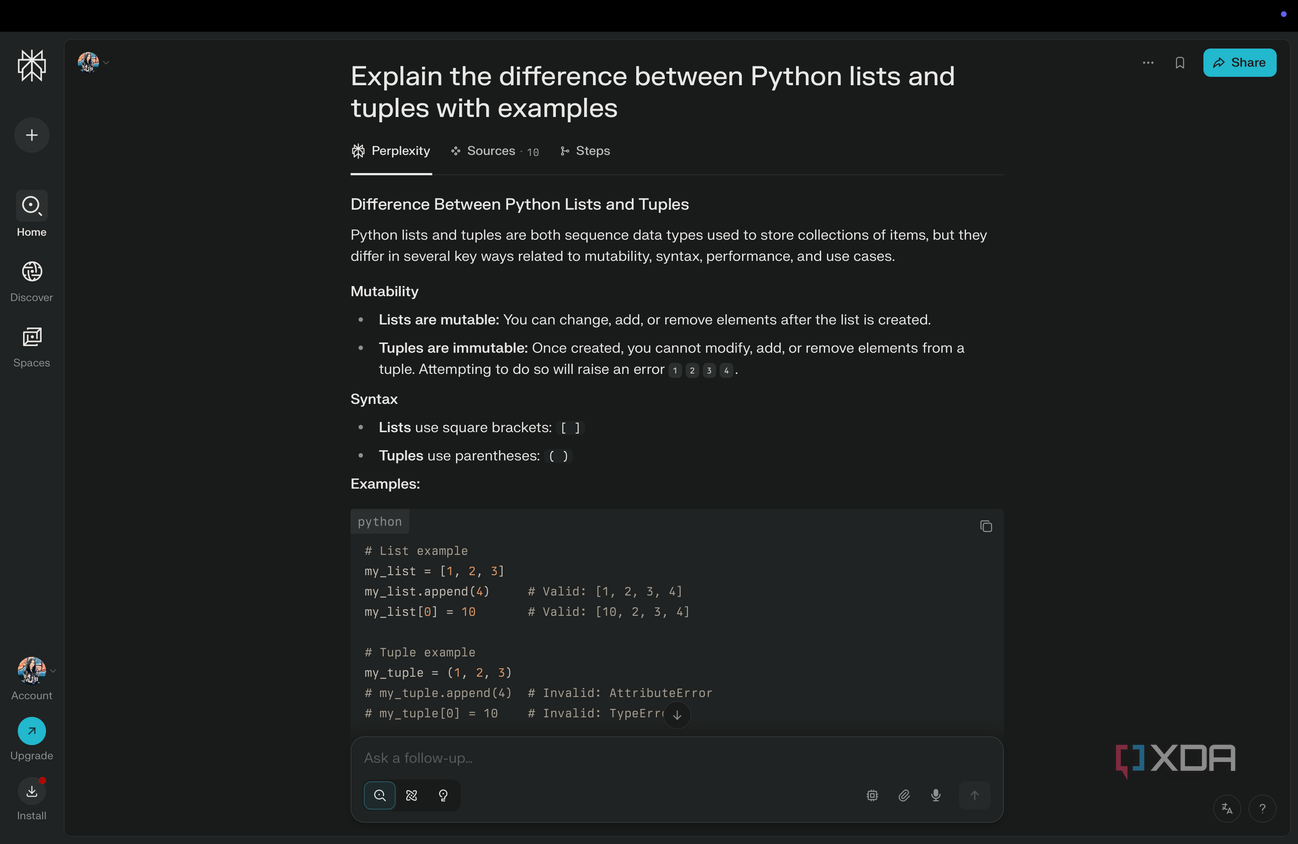Select the Search mode toggle
The width and height of the screenshot is (1298, 844).
(x=380, y=795)
